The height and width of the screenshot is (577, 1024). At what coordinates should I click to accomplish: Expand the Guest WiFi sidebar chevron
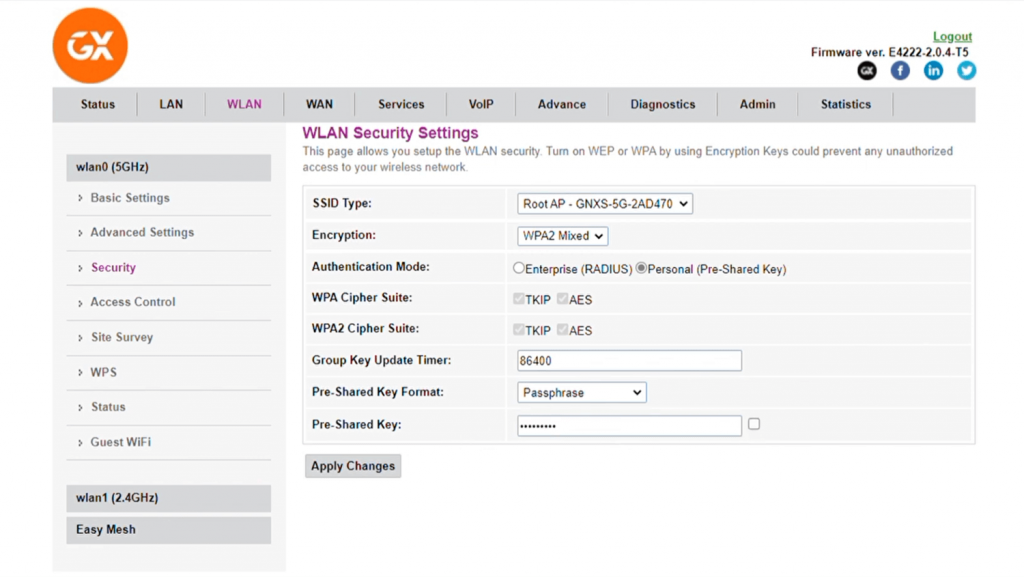point(79,442)
